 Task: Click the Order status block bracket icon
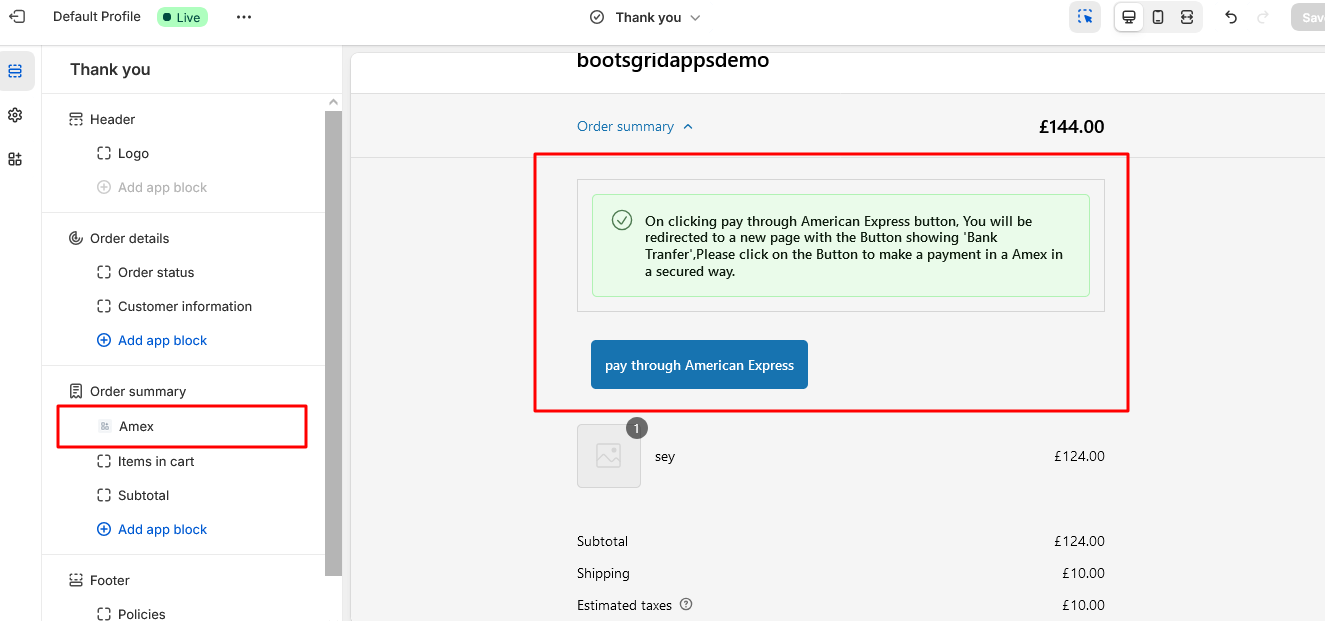point(104,272)
